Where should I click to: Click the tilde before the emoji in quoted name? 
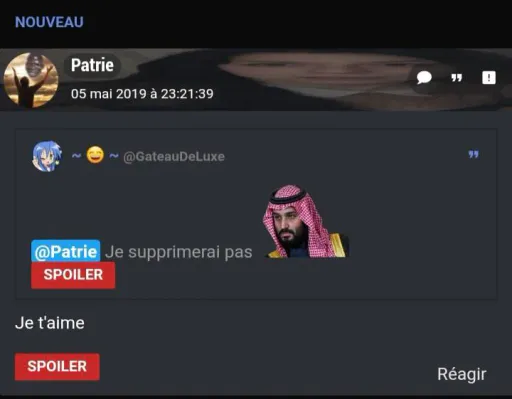click(x=76, y=155)
